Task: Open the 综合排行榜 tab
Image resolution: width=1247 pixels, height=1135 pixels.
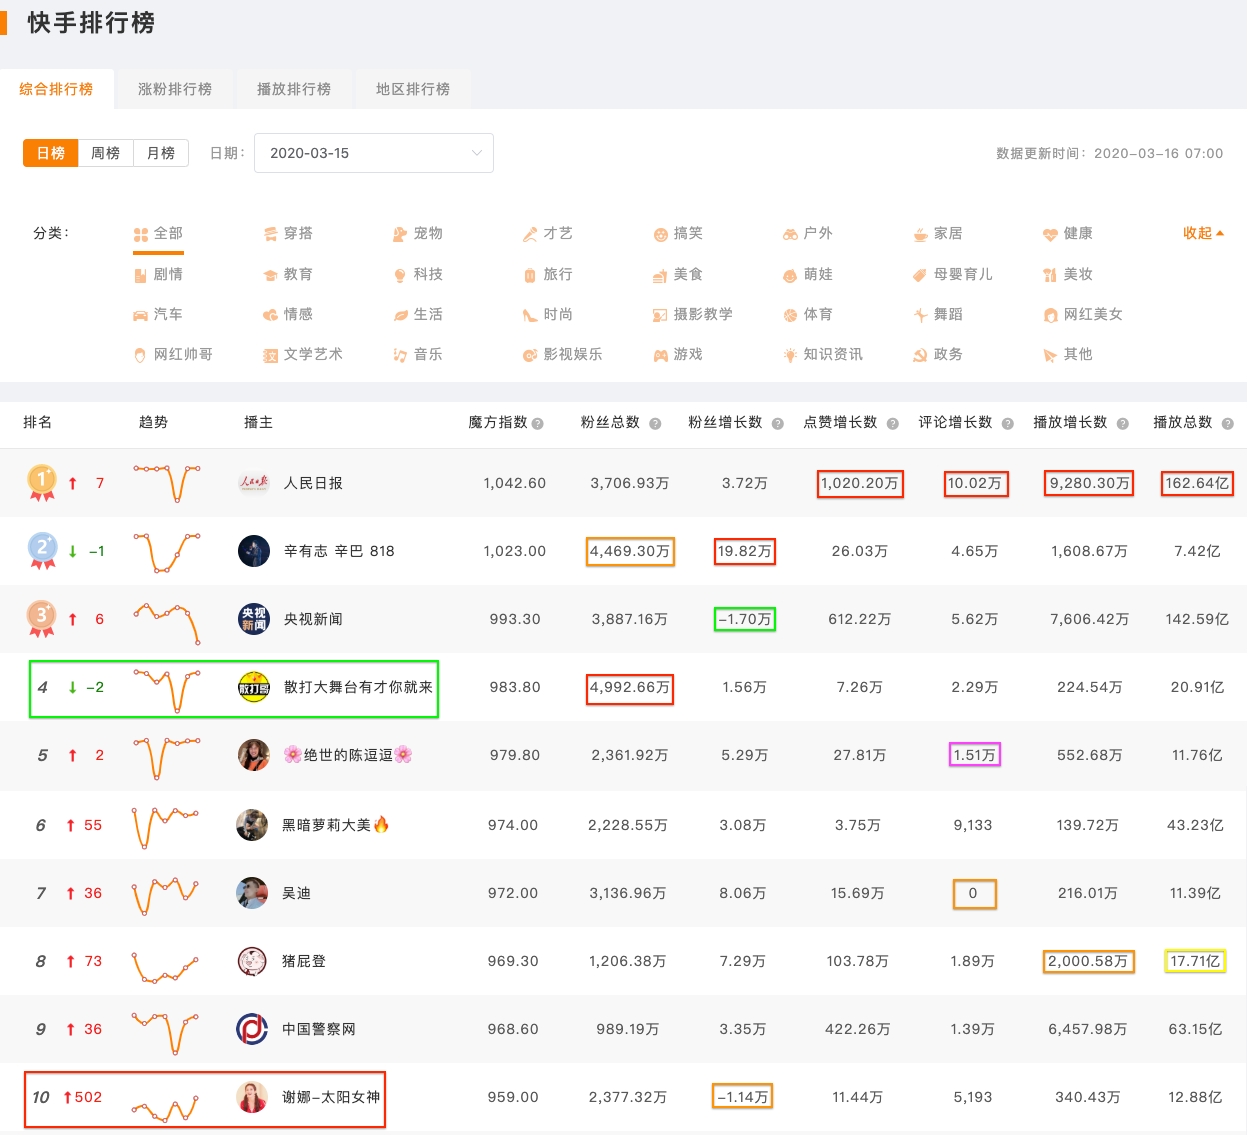Action: click(56, 89)
